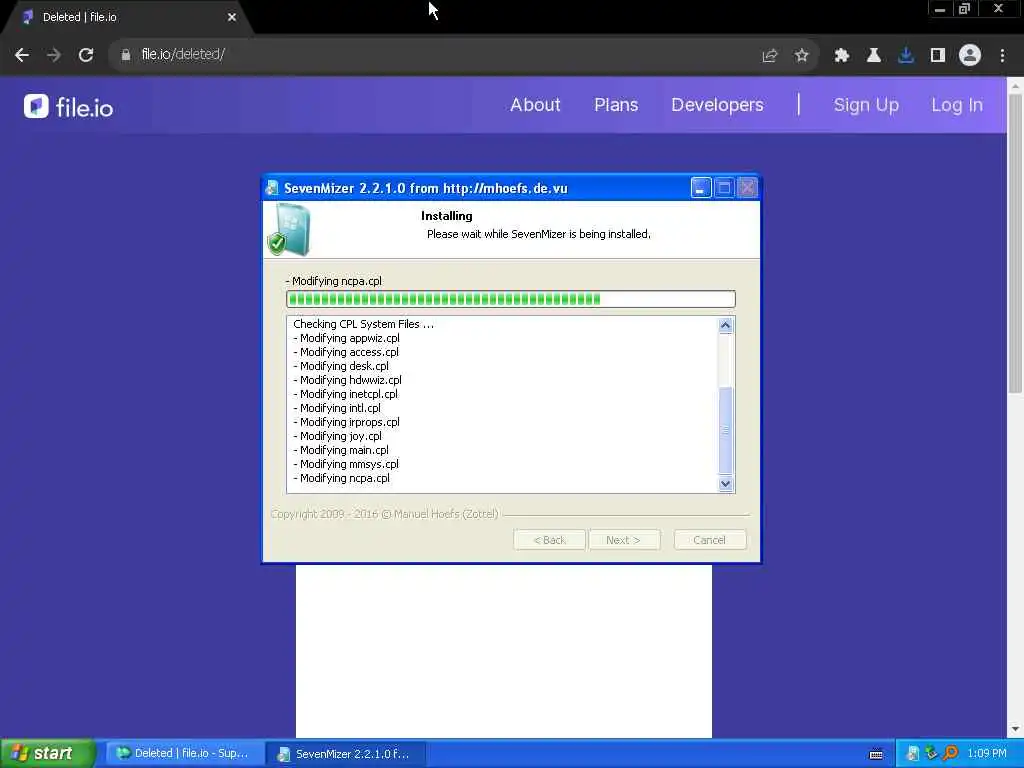Click the keyboard icon on taskbar

tap(876, 754)
